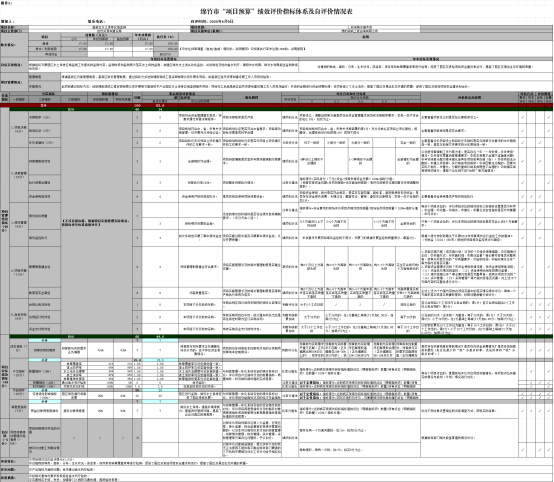
Task: Click first indicator row's last-column checkmark
Action: tap(548, 117)
